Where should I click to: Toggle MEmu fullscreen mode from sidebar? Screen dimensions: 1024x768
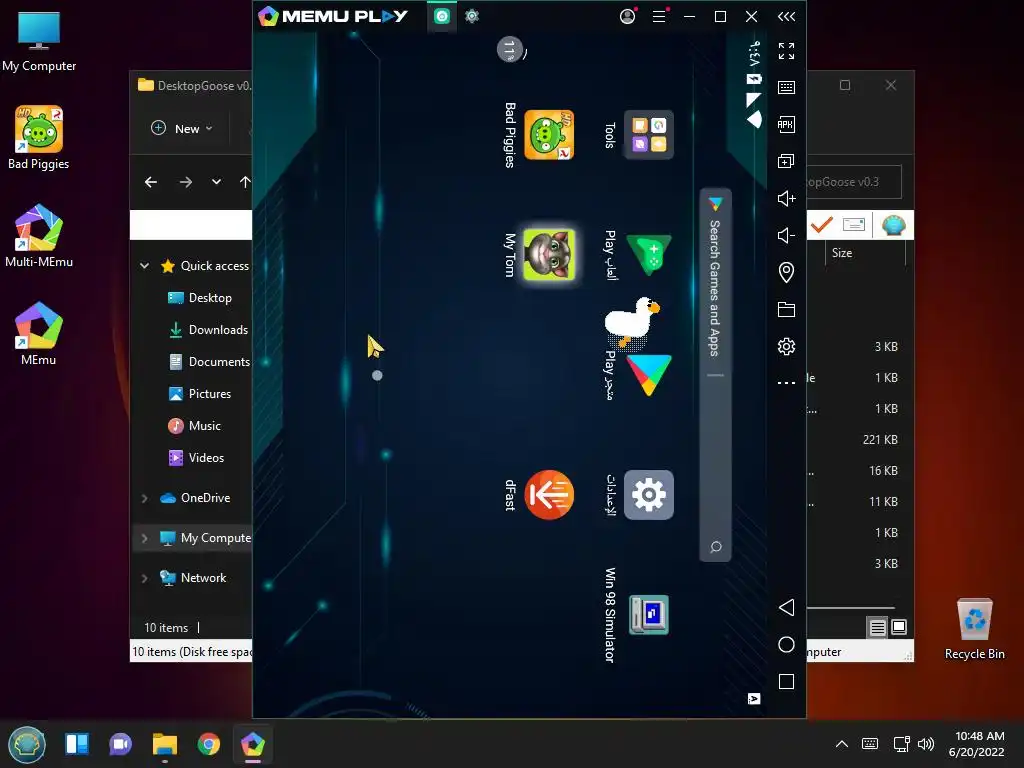(x=786, y=51)
